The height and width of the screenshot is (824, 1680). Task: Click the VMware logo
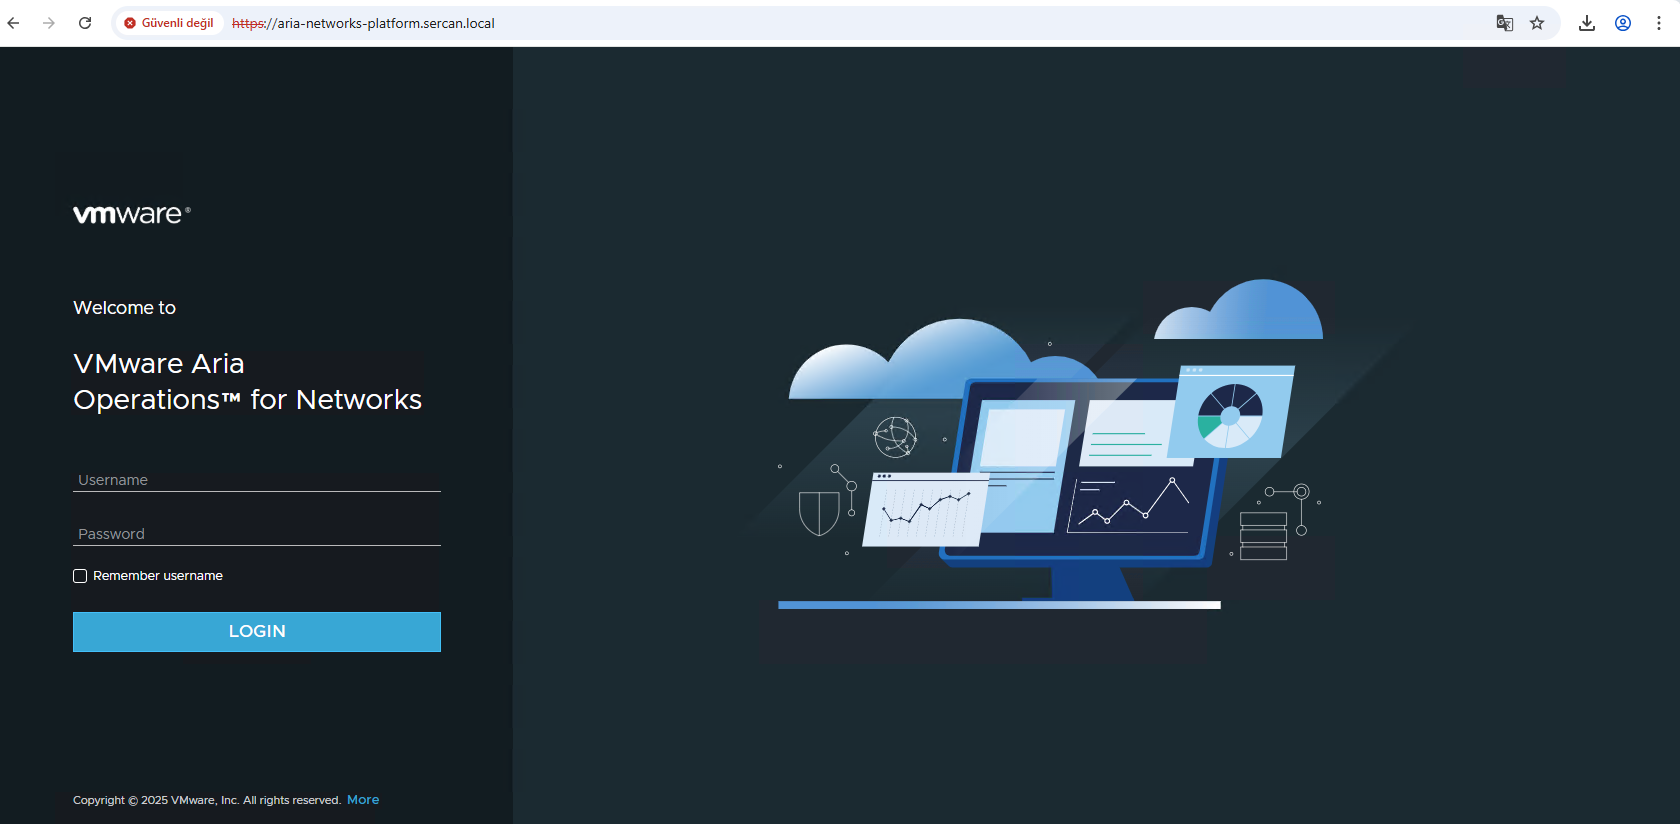[x=131, y=214]
